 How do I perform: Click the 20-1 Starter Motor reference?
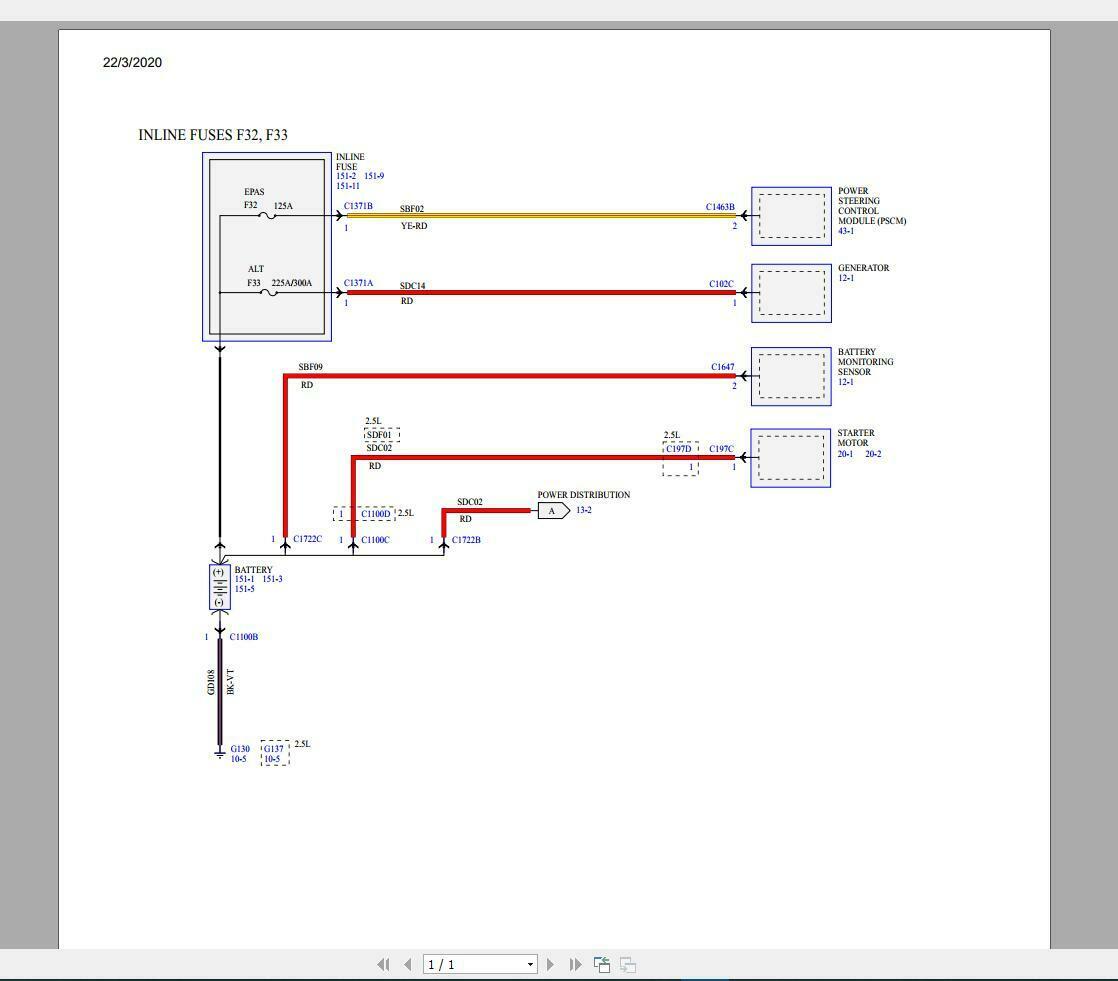tap(846, 454)
